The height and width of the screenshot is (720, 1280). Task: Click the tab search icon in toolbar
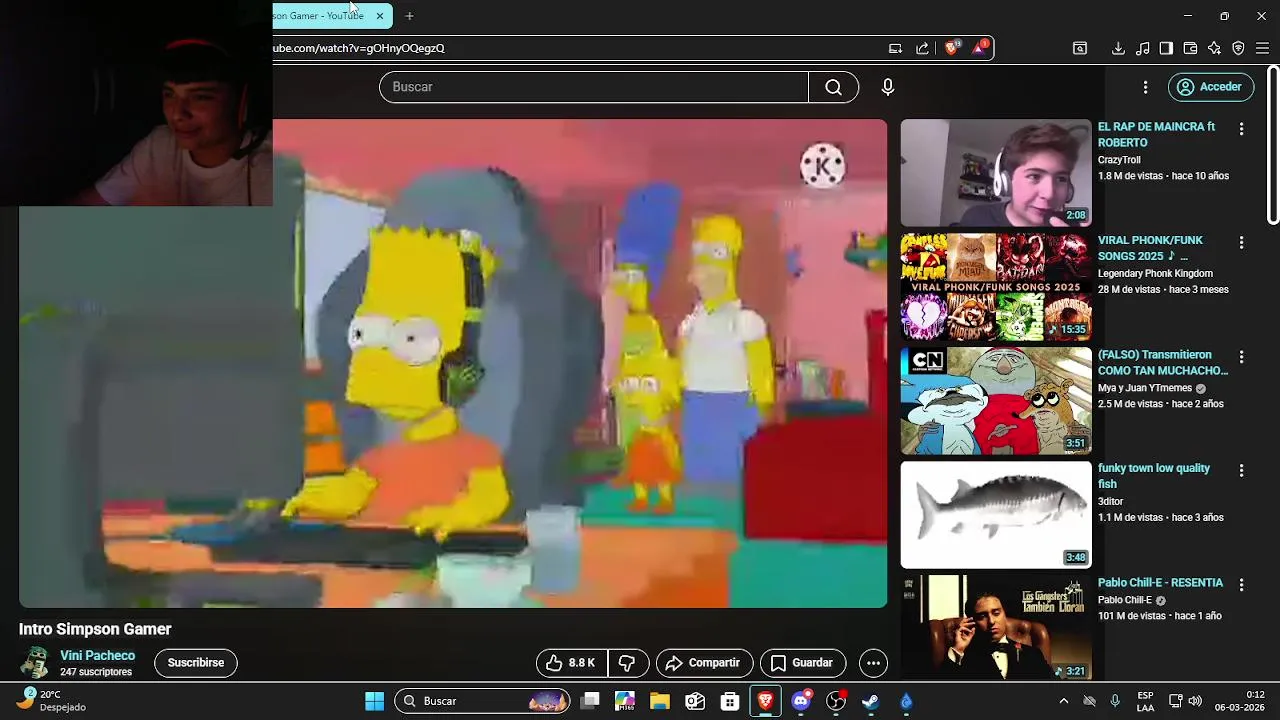pyautogui.click(x=1080, y=48)
